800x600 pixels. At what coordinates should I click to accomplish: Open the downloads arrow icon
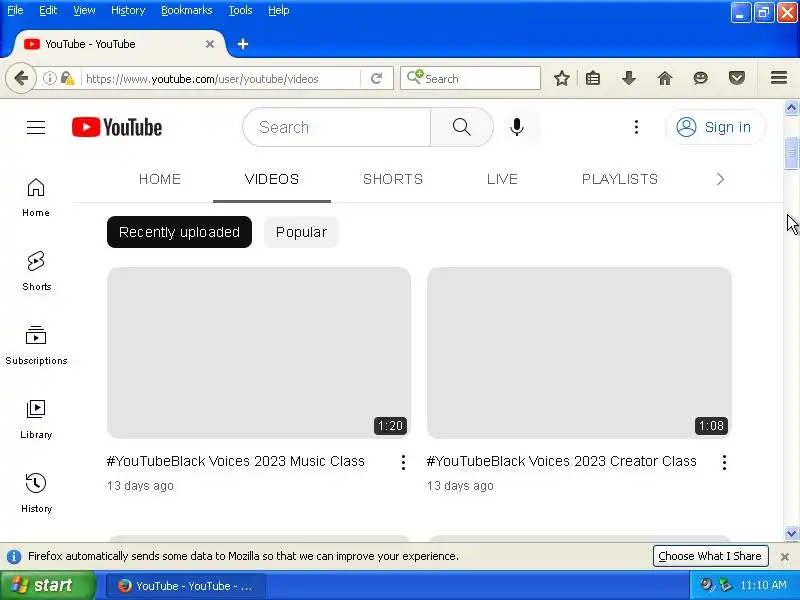[629, 79]
